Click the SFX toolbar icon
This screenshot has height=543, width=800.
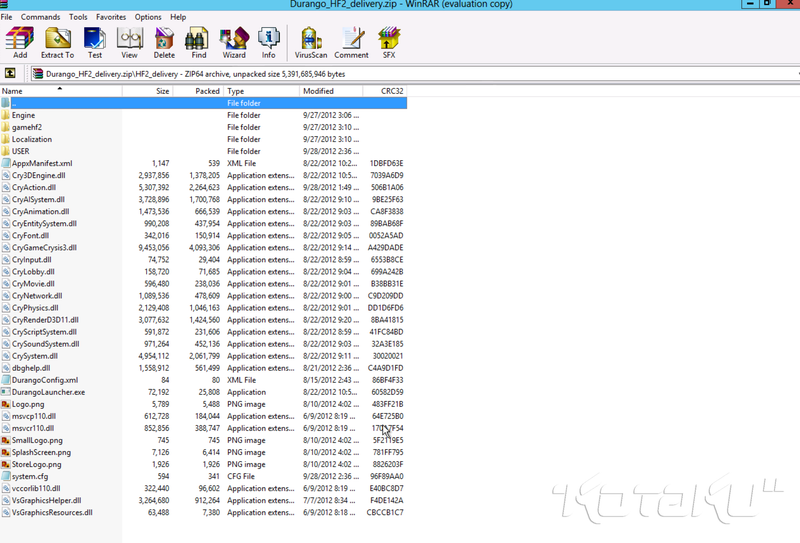pos(389,39)
